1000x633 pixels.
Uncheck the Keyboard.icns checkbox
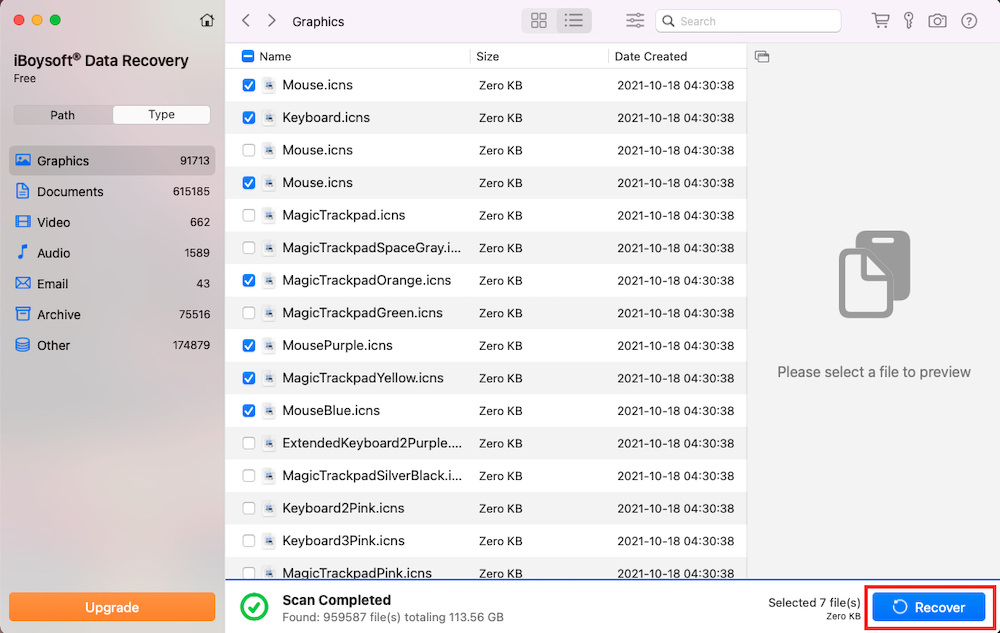[x=249, y=118]
